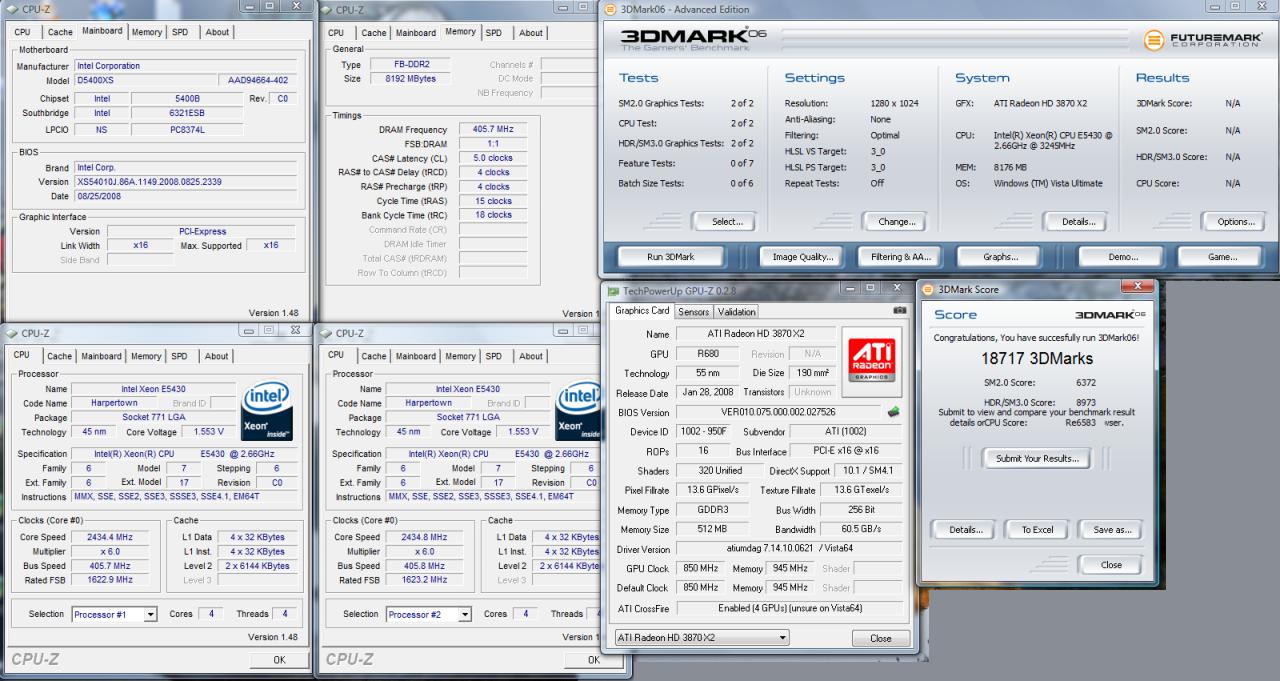Click the GPU-Z Name field ATI Radeon HD 3870 X2
Screen dimensions: 1280x681
coord(755,335)
